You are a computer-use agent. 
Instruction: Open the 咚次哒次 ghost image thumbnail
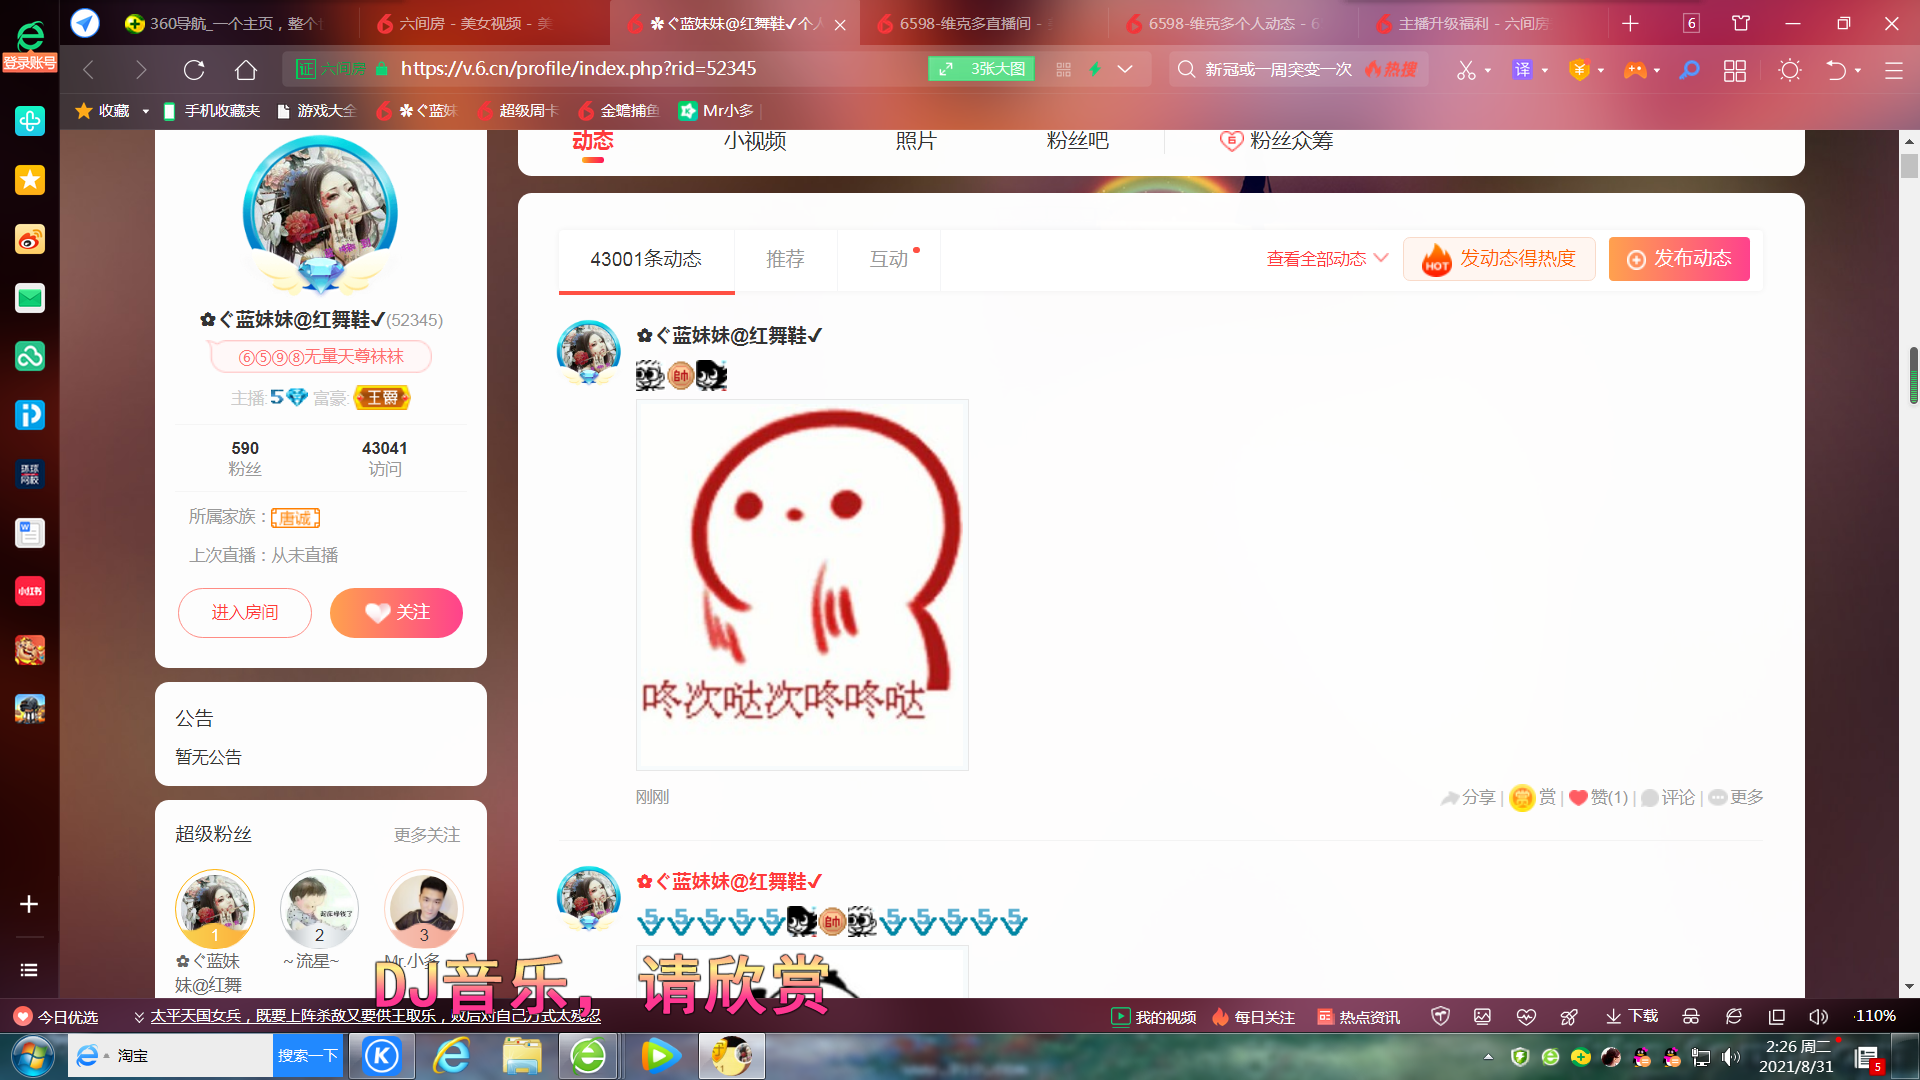[802, 585]
